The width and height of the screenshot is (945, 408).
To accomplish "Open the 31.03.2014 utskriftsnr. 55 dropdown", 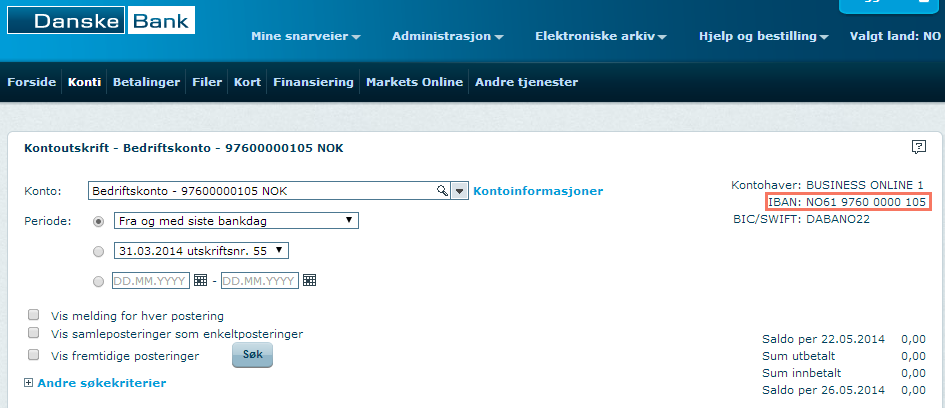I will pos(201,251).
